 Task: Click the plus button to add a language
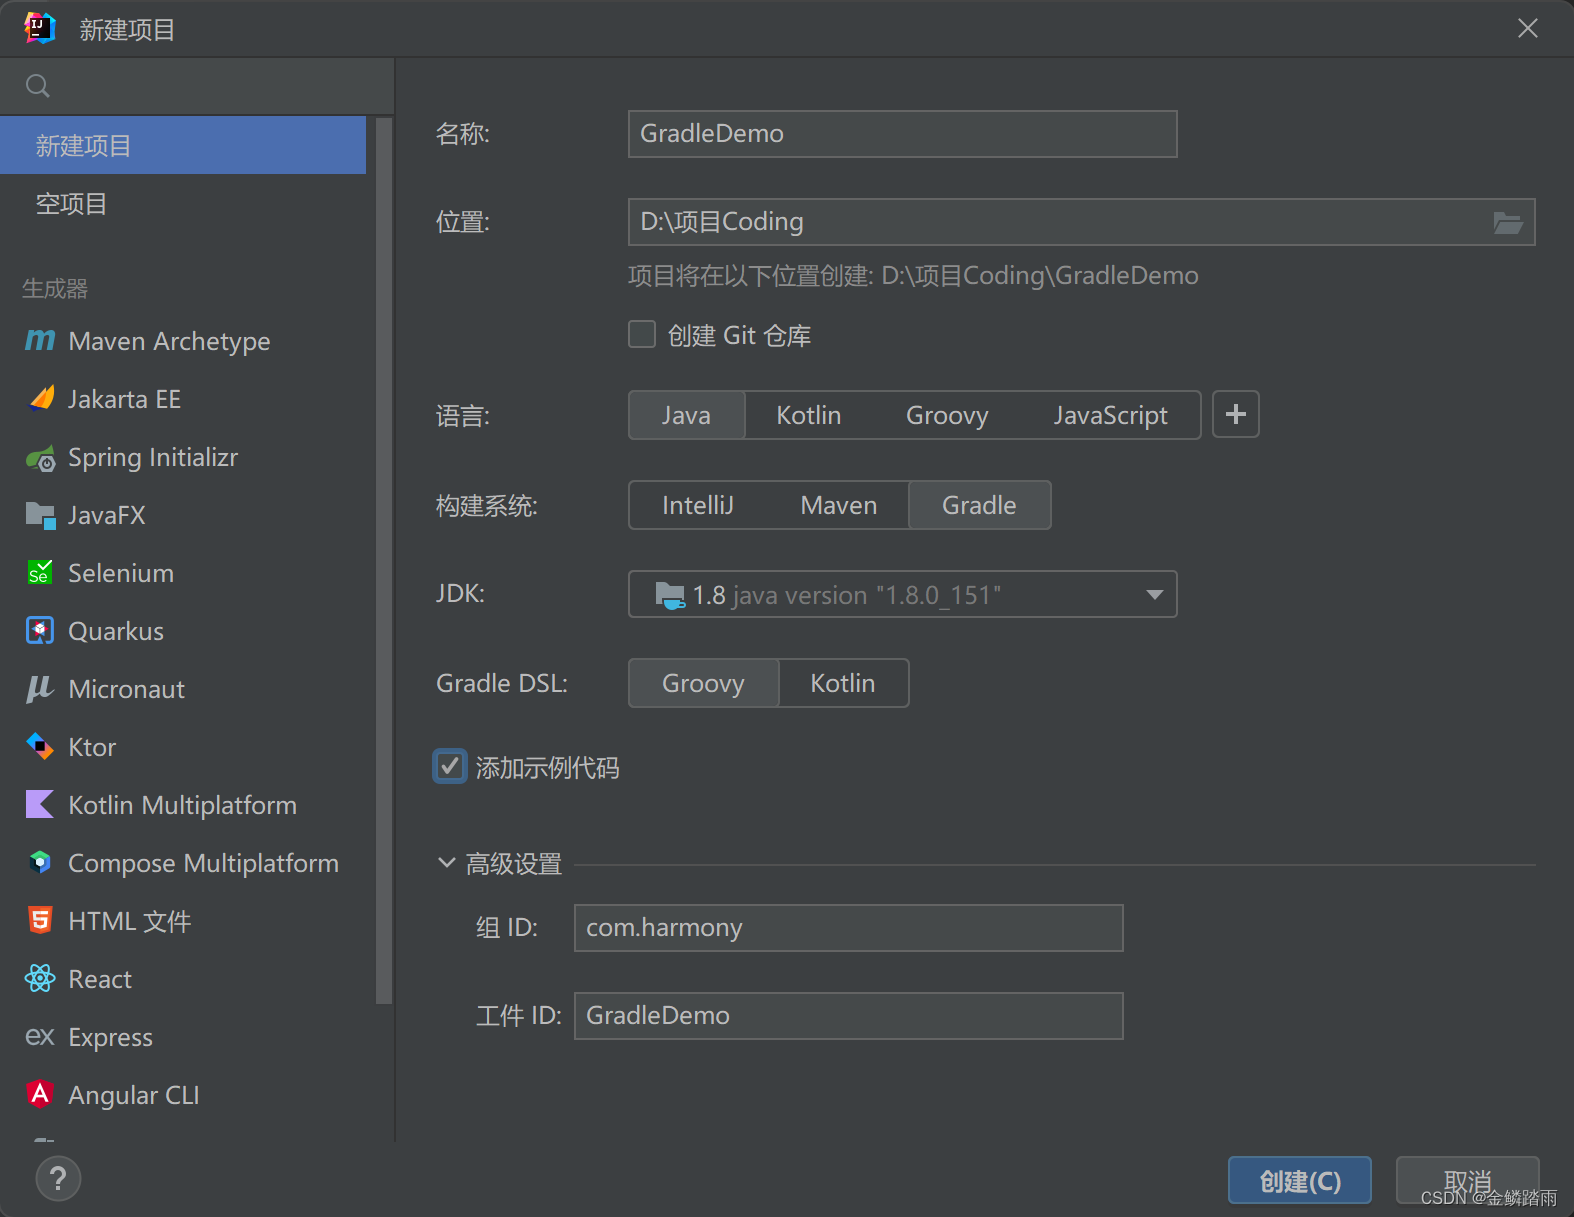(1236, 414)
